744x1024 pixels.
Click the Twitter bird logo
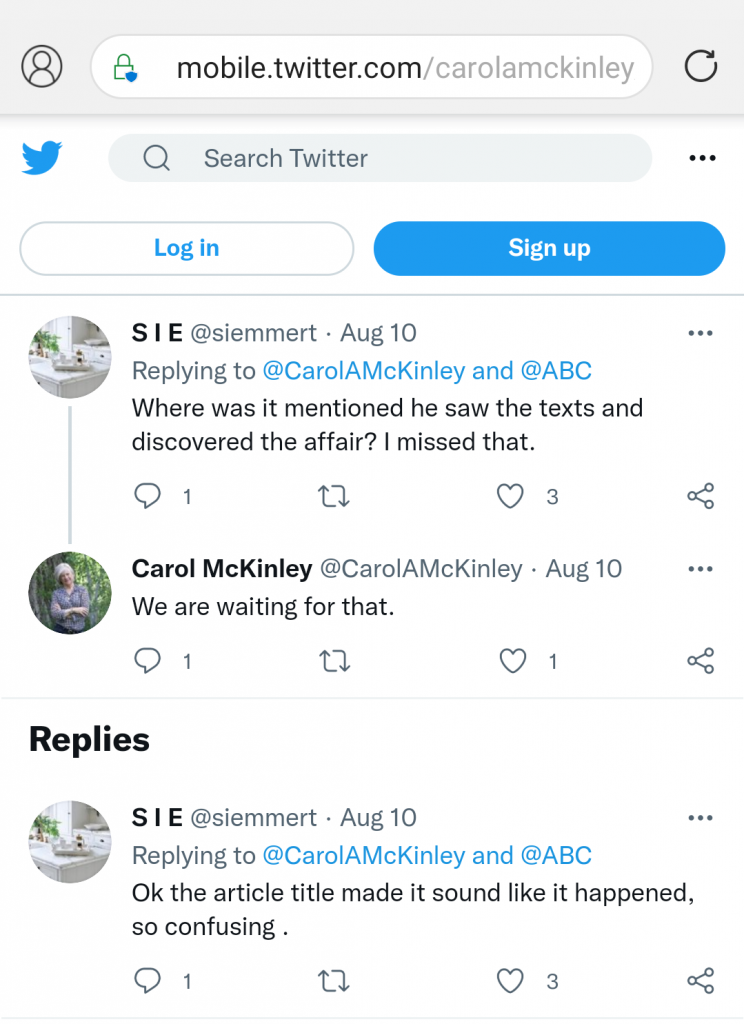42,158
